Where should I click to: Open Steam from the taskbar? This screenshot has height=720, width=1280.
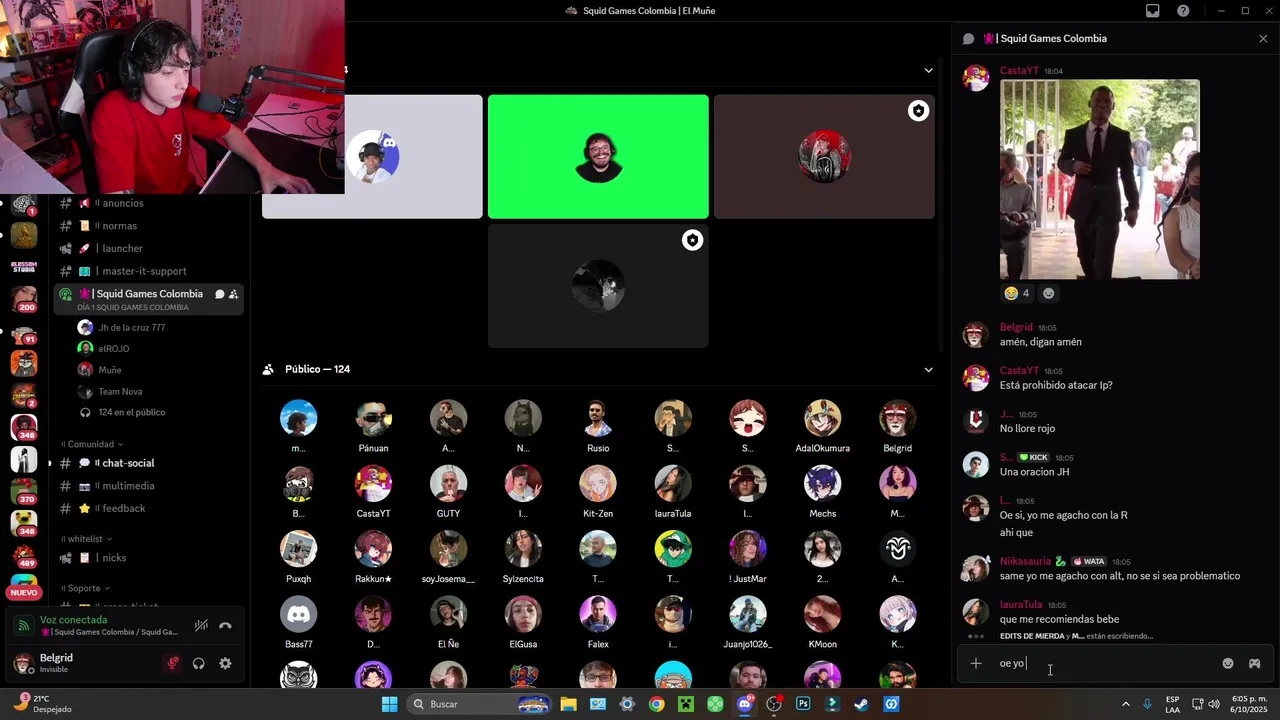tap(861, 704)
